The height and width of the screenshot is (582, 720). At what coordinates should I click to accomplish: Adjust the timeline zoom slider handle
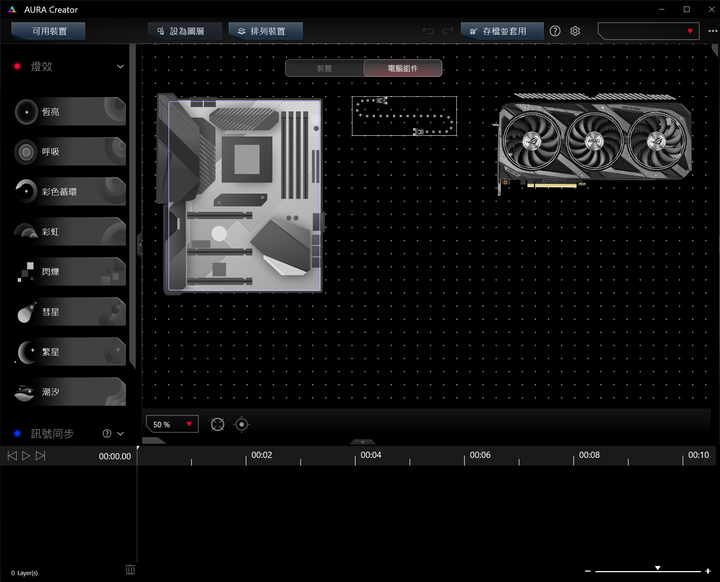click(658, 568)
